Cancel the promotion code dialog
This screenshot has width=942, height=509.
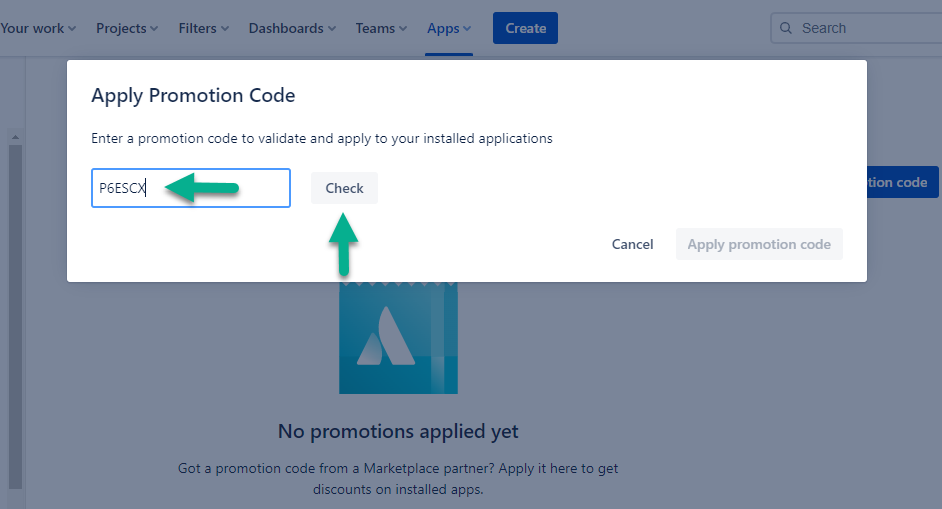point(632,244)
